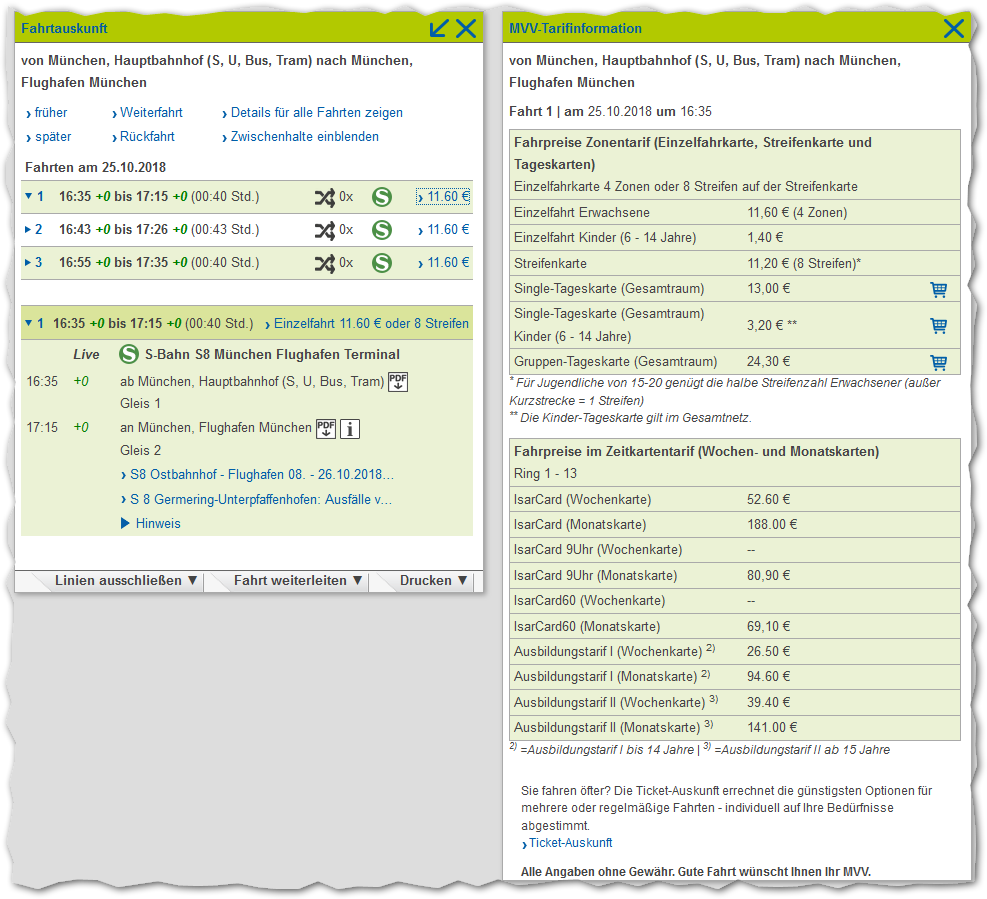The image size is (987, 899).
Task: Click Einzelfahrt 11.60 € oder 8 Streifen link
Action: [367, 324]
